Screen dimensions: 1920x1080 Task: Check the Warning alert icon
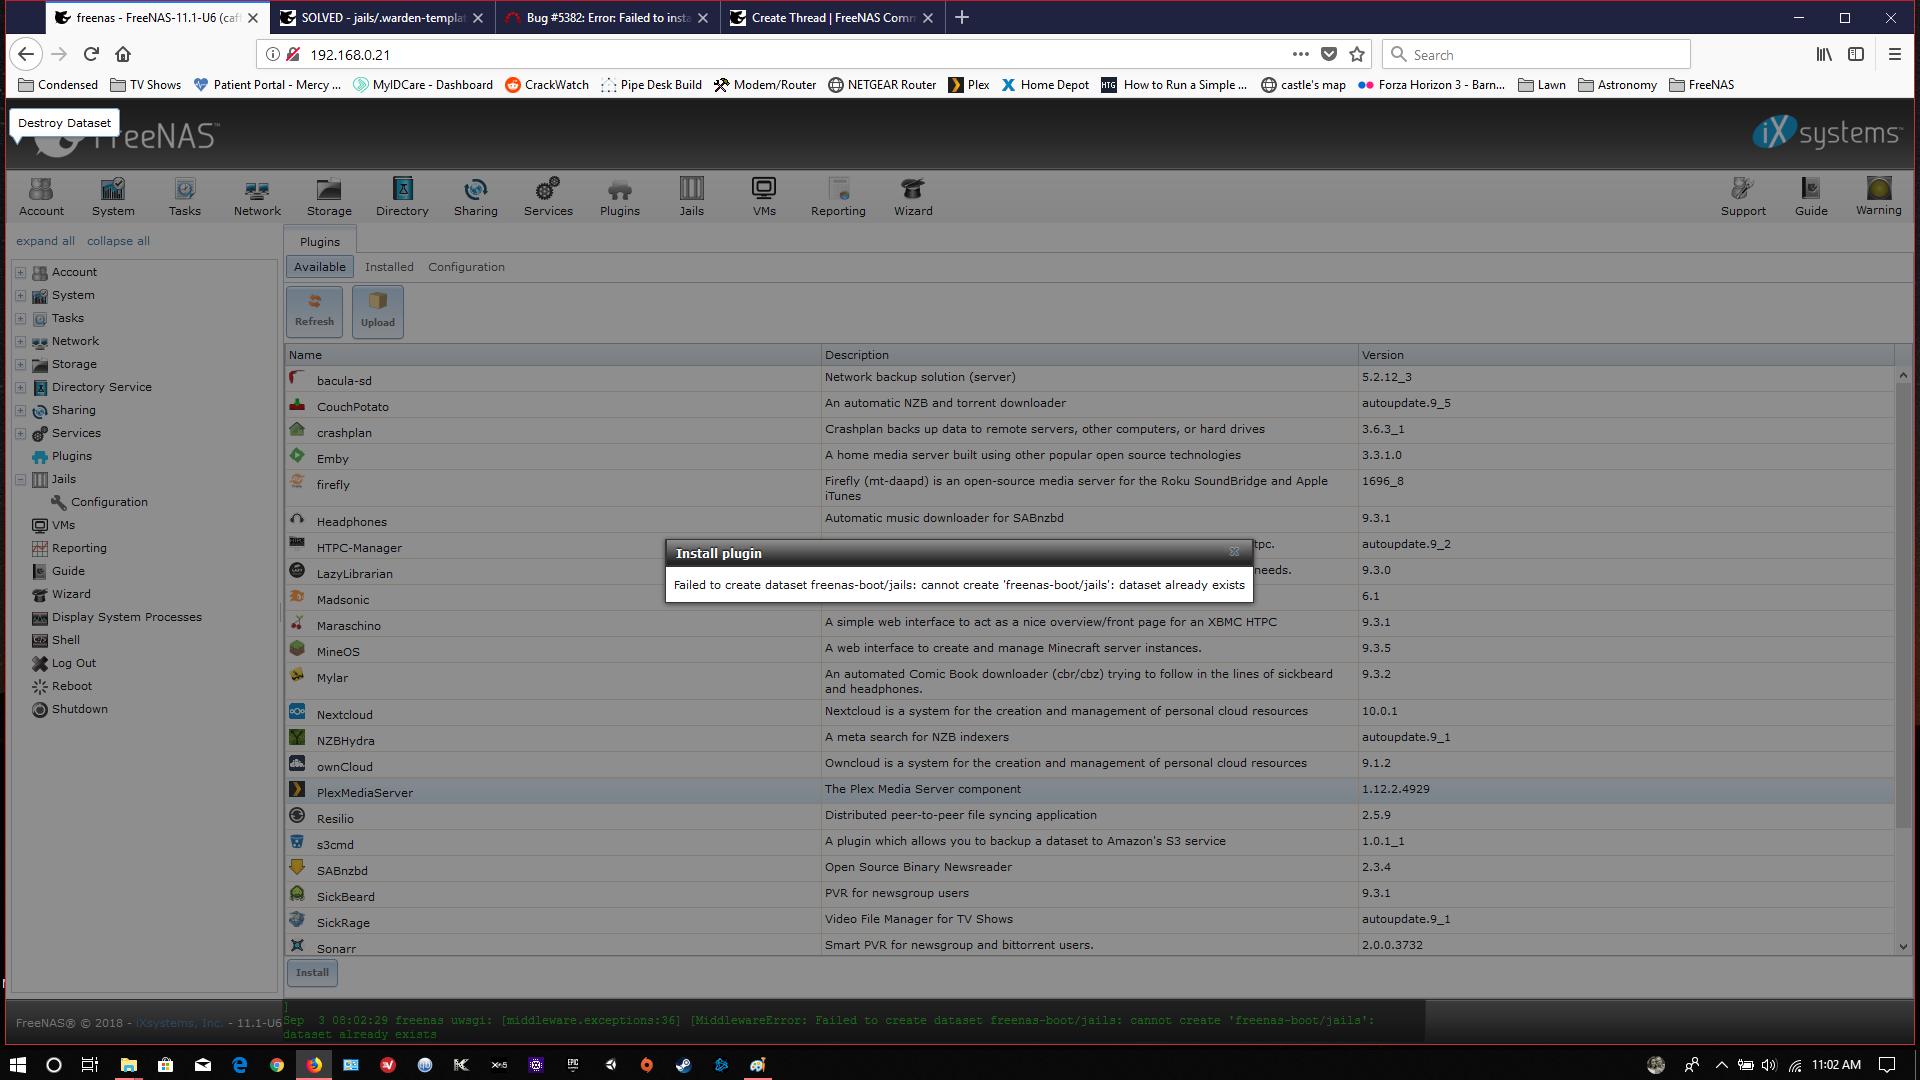click(1879, 196)
